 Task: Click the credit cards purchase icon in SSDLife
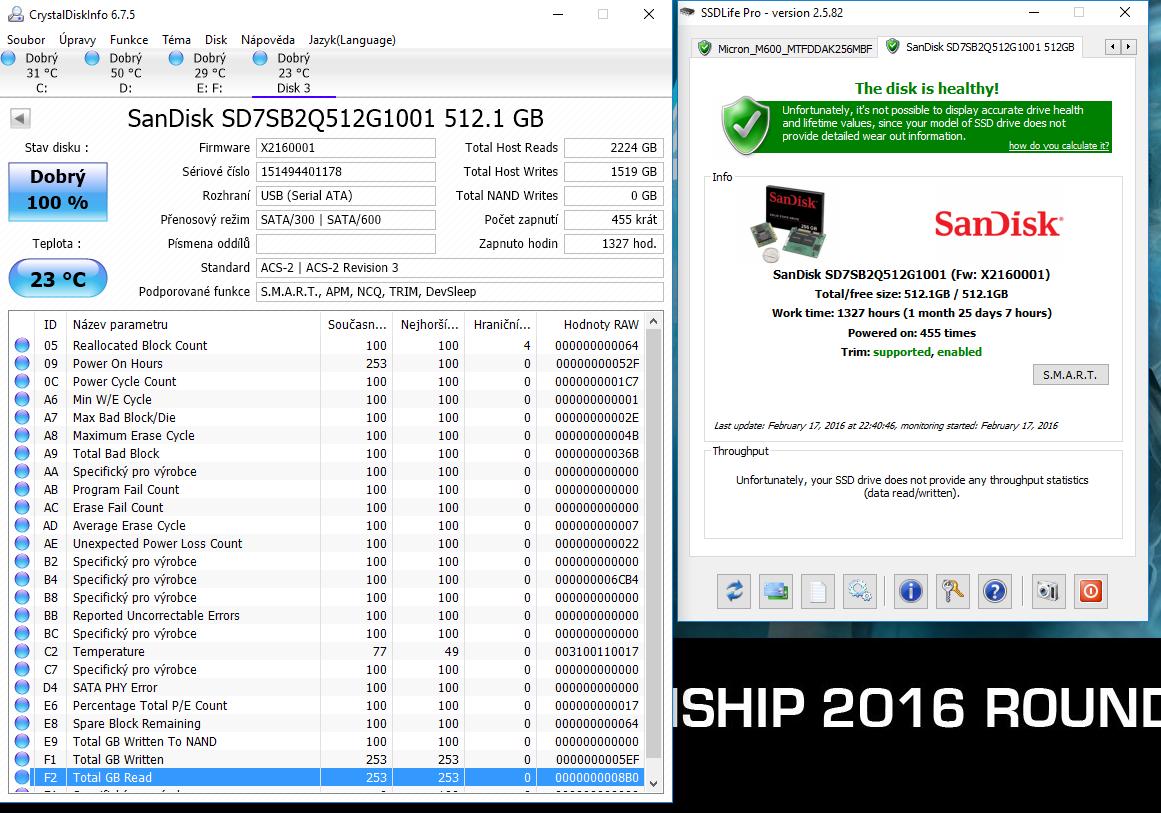[776, 592]
